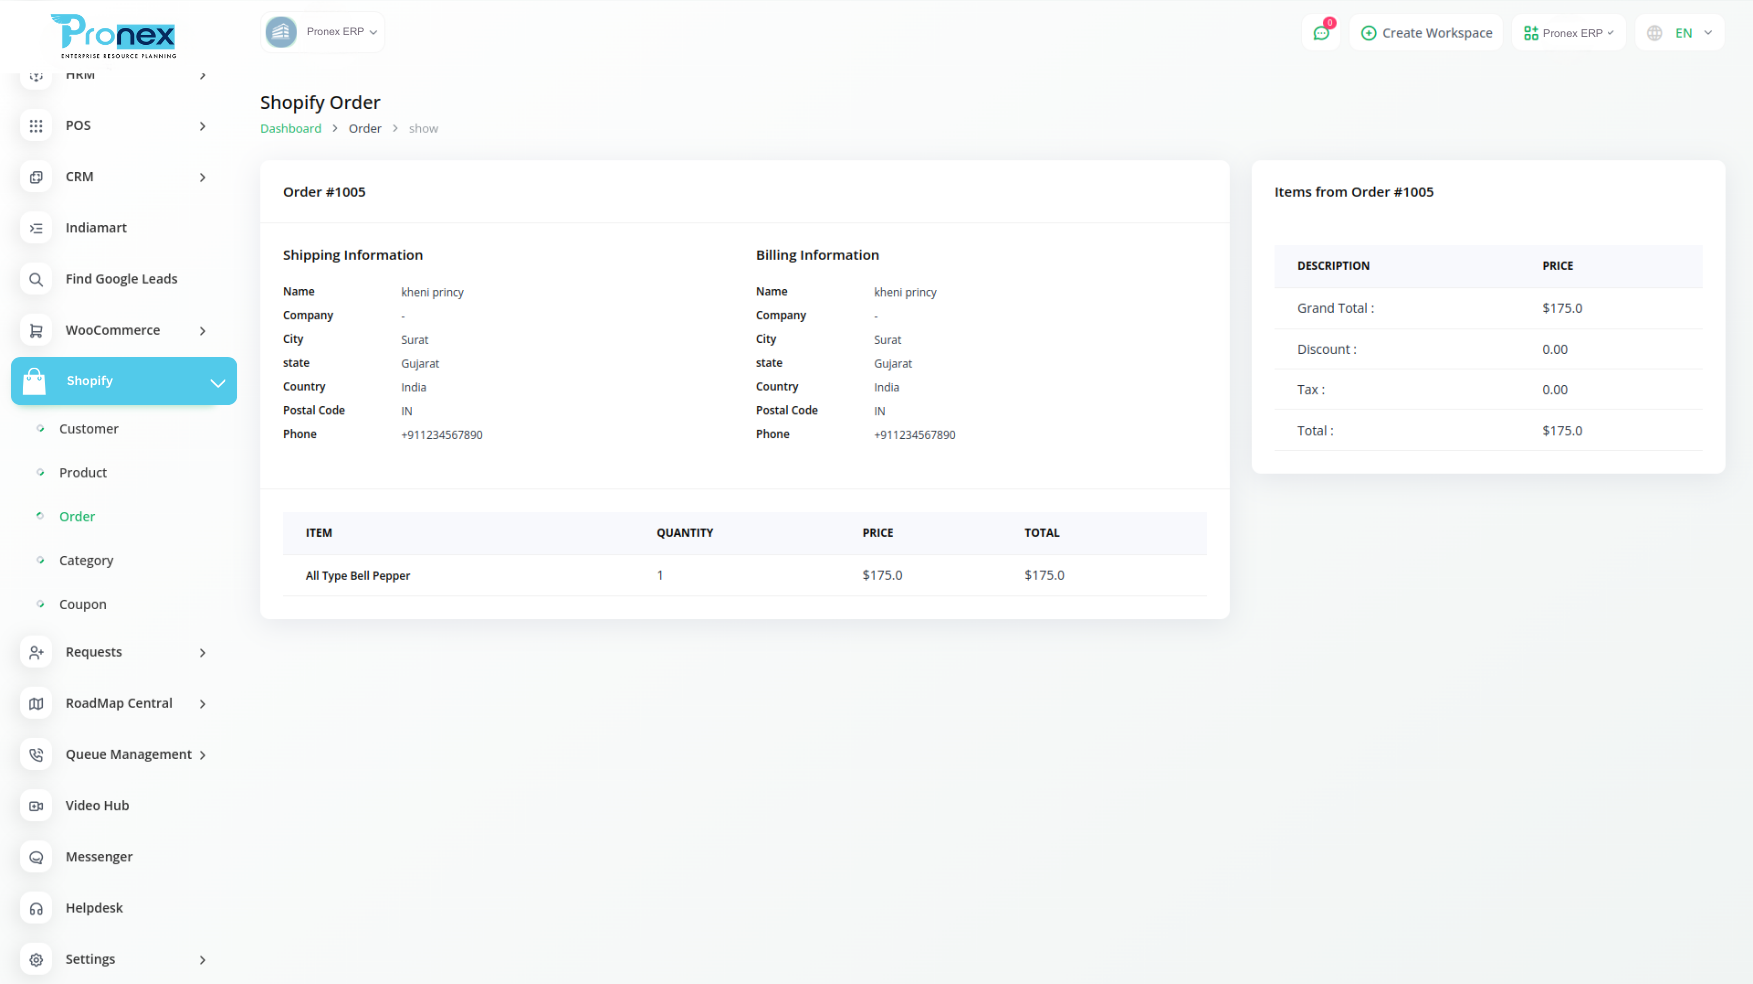Collapse the Shopify submenu chevron
Viewport: 1753px width, 984px height.
click(x=217, y=382)
